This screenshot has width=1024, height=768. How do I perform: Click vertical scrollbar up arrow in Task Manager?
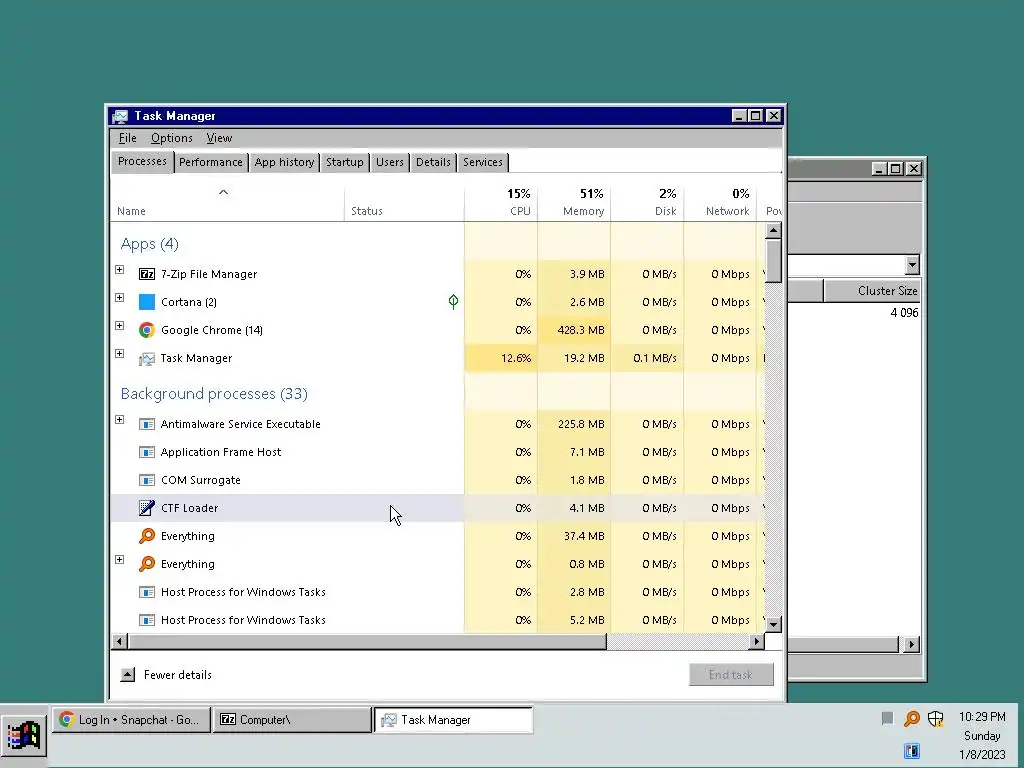(x=773, y=231)
